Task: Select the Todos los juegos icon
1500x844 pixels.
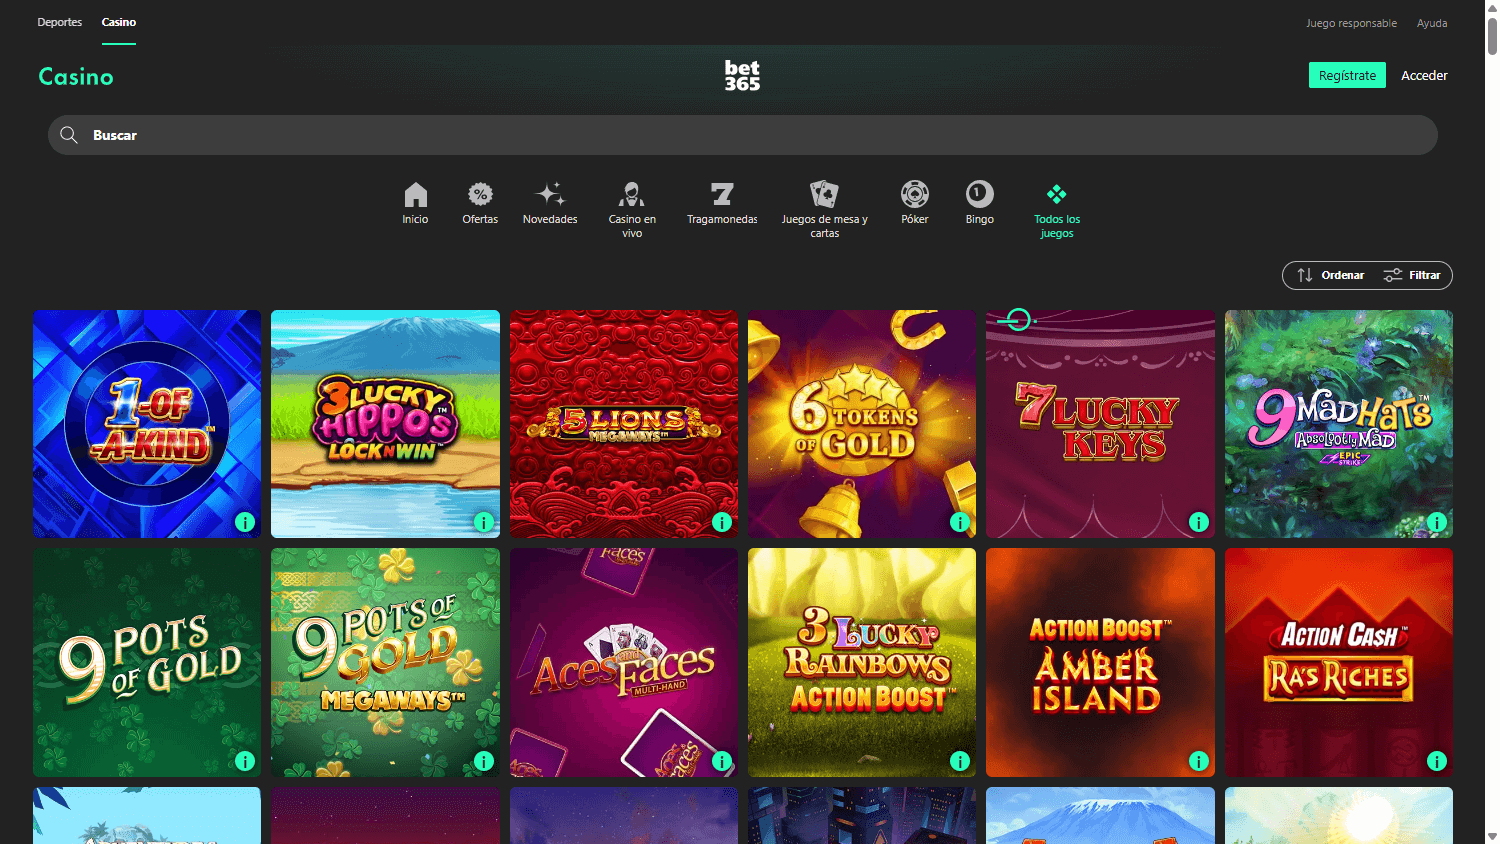Action: [1056, 194]
